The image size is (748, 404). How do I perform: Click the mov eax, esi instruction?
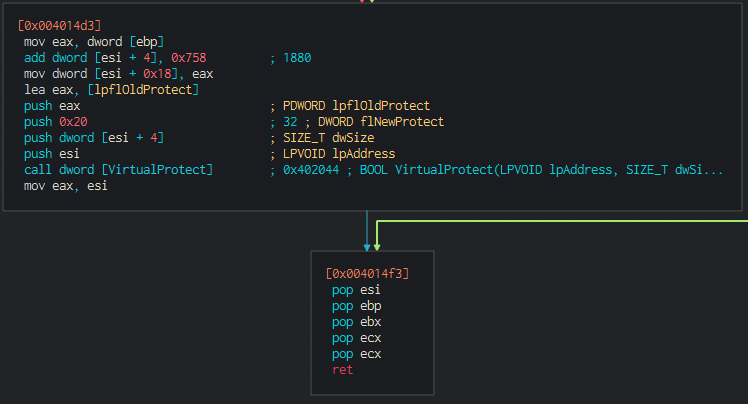pos(66,186)
